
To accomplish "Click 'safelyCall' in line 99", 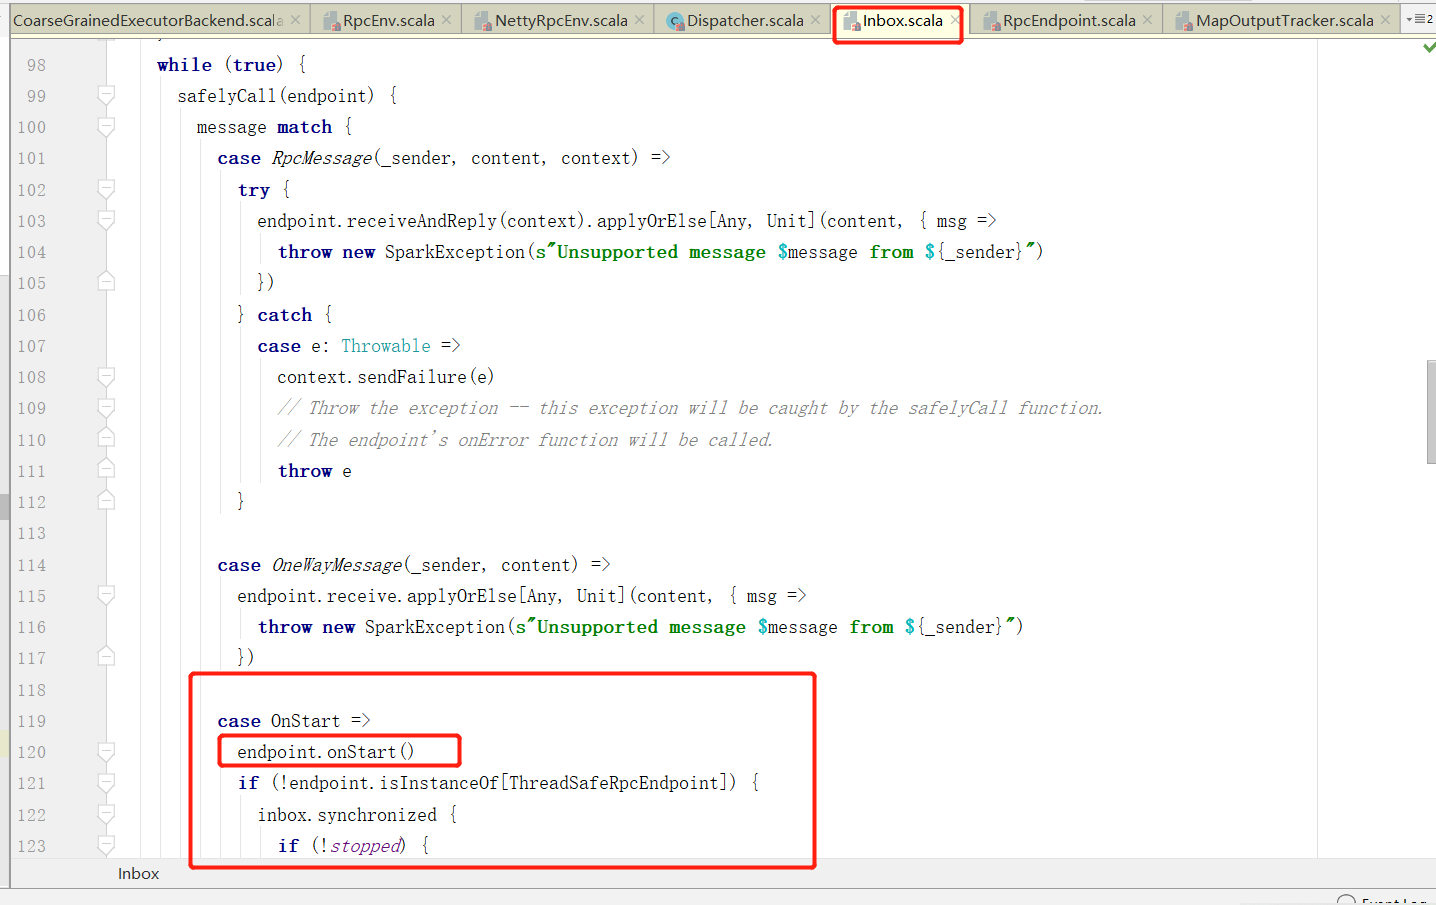I will 226,96.
